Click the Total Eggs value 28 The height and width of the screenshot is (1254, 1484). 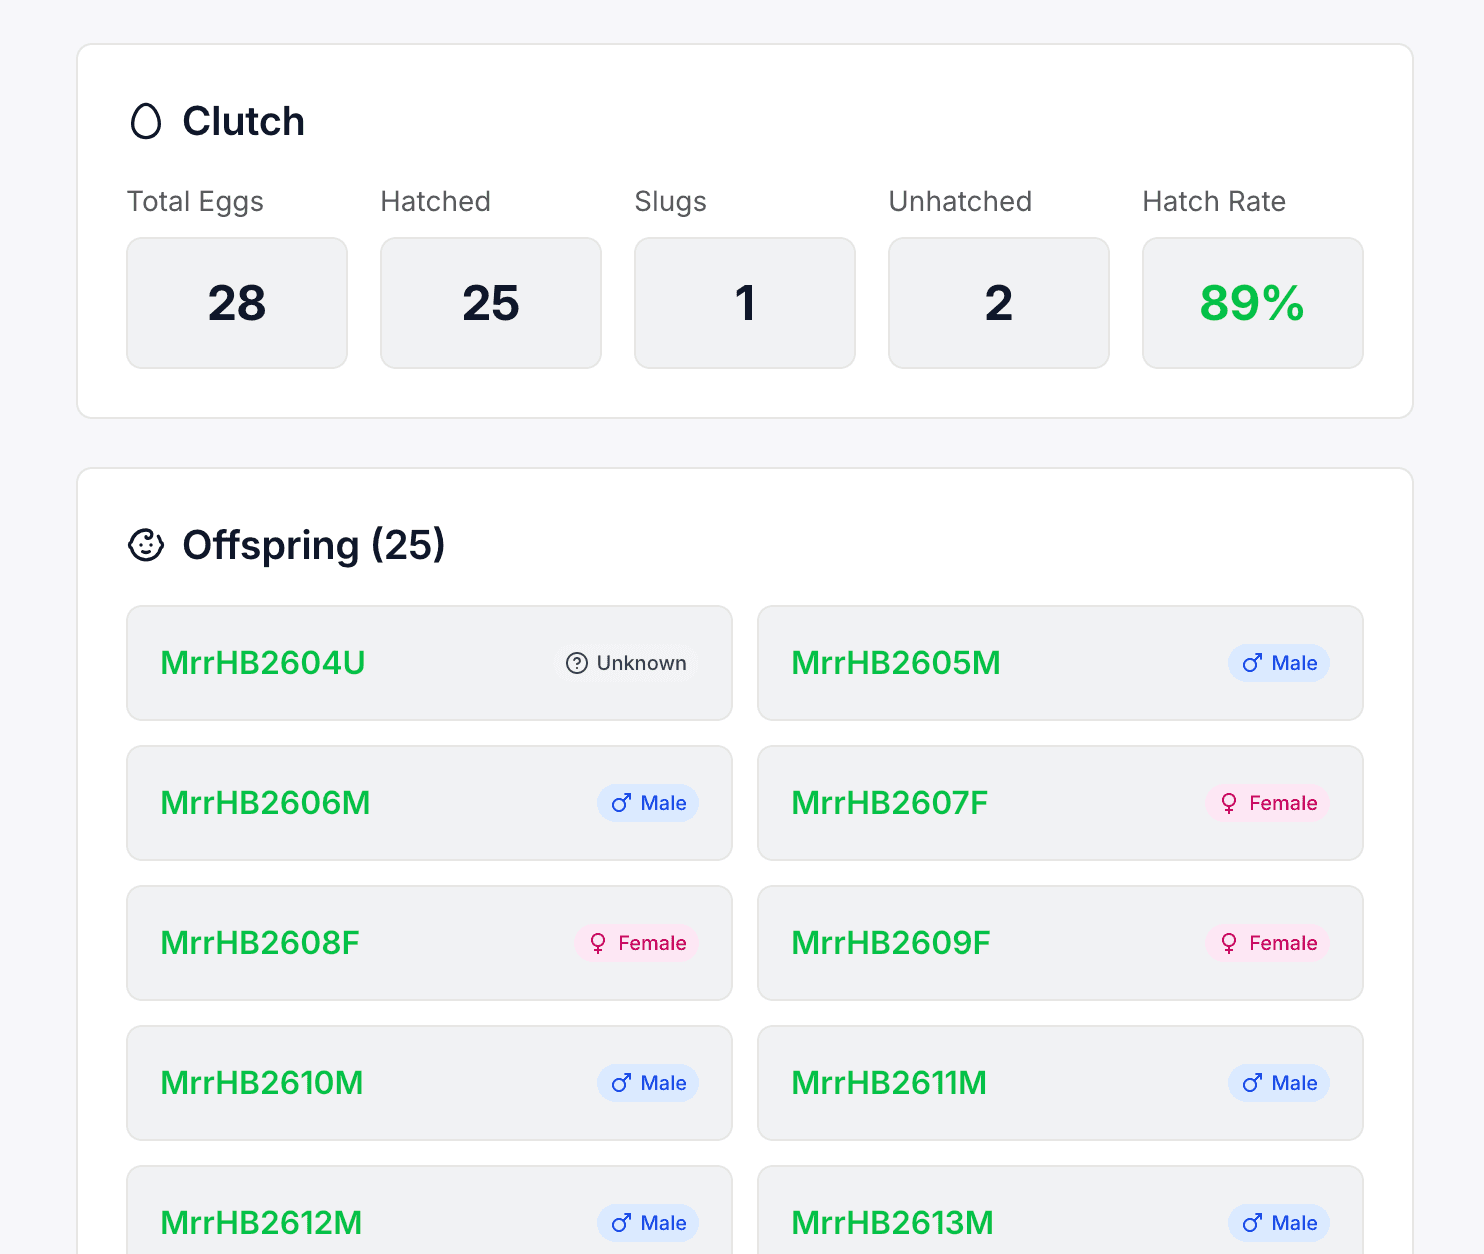click(x=237, y=303)
